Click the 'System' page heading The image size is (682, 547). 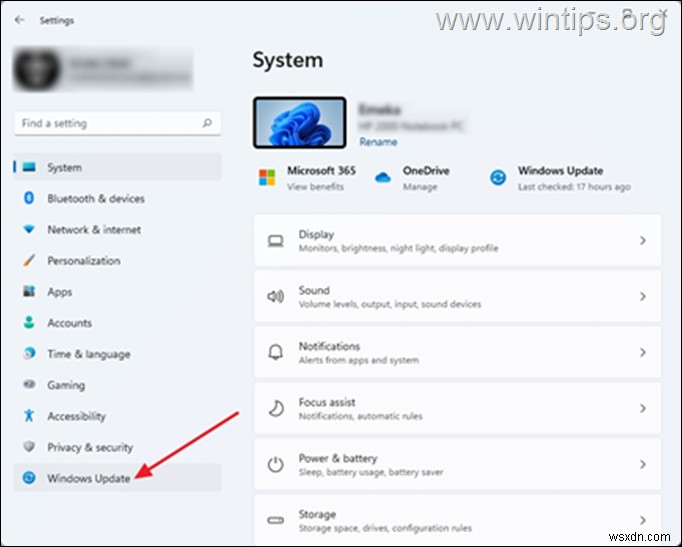pos(288,60)
